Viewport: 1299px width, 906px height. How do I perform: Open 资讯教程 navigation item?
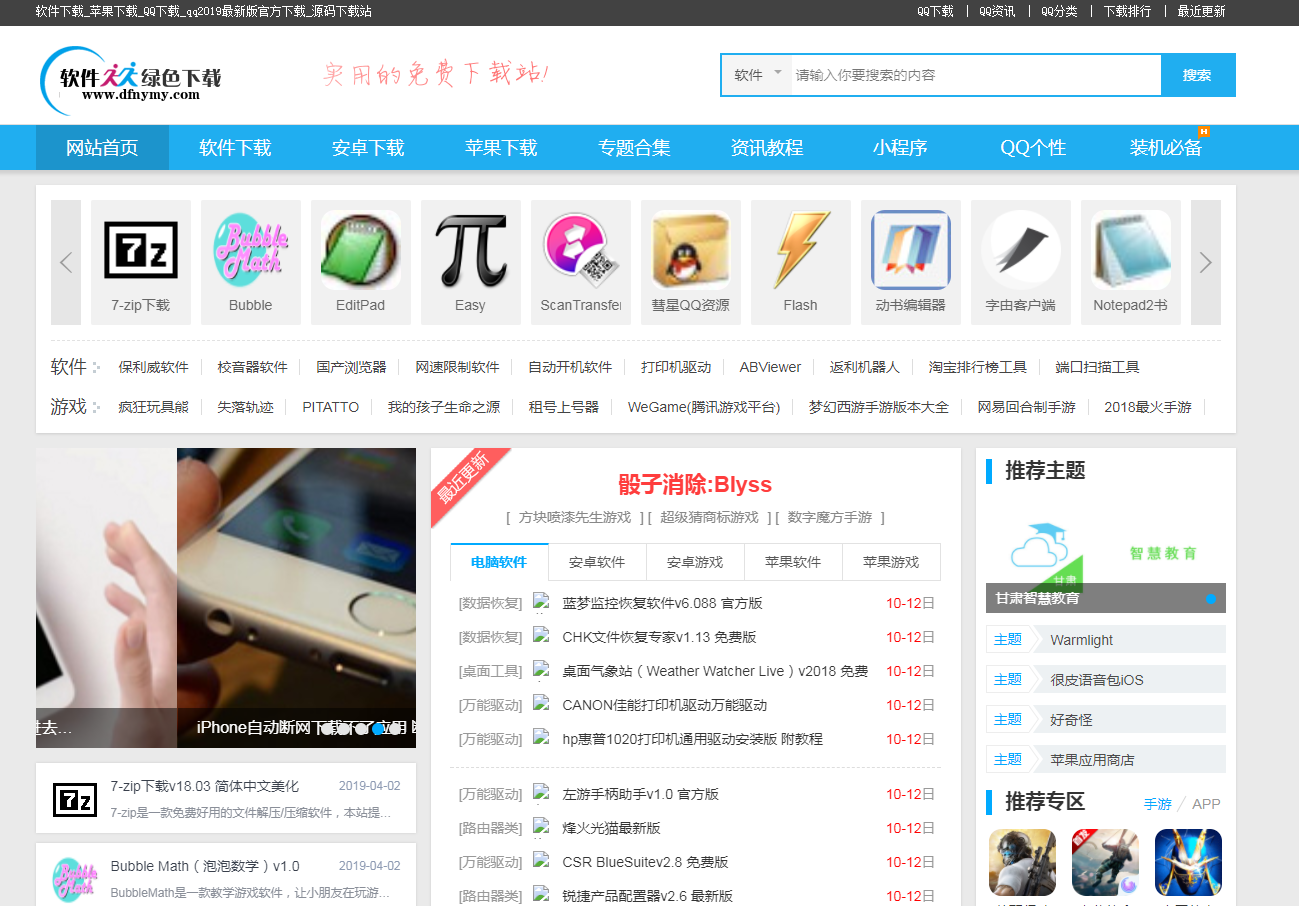click(x=767, y=148)
